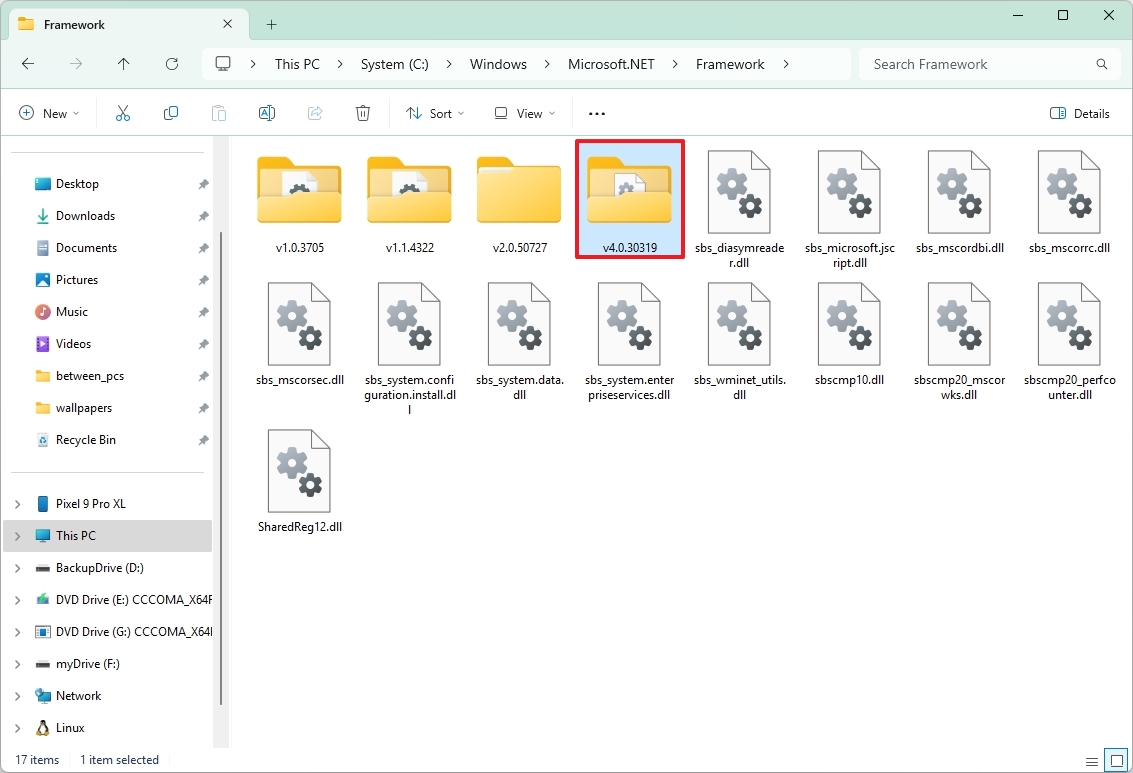Viewport: 1133px width, 773px height.
Task: Click inside the Search Framework field
Action: click(985, 64)
